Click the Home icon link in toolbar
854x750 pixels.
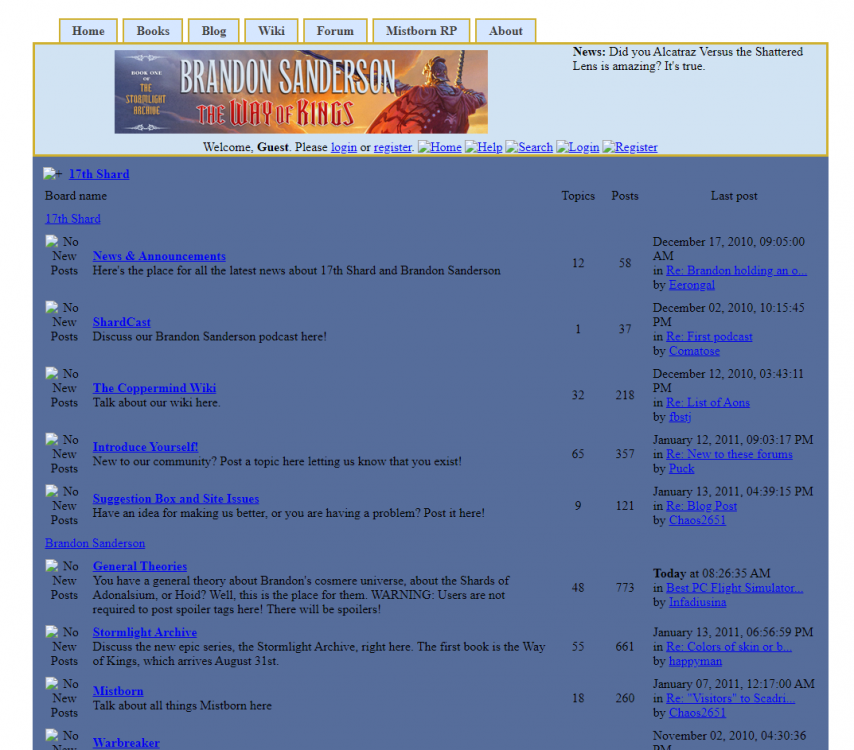(440, 147)
